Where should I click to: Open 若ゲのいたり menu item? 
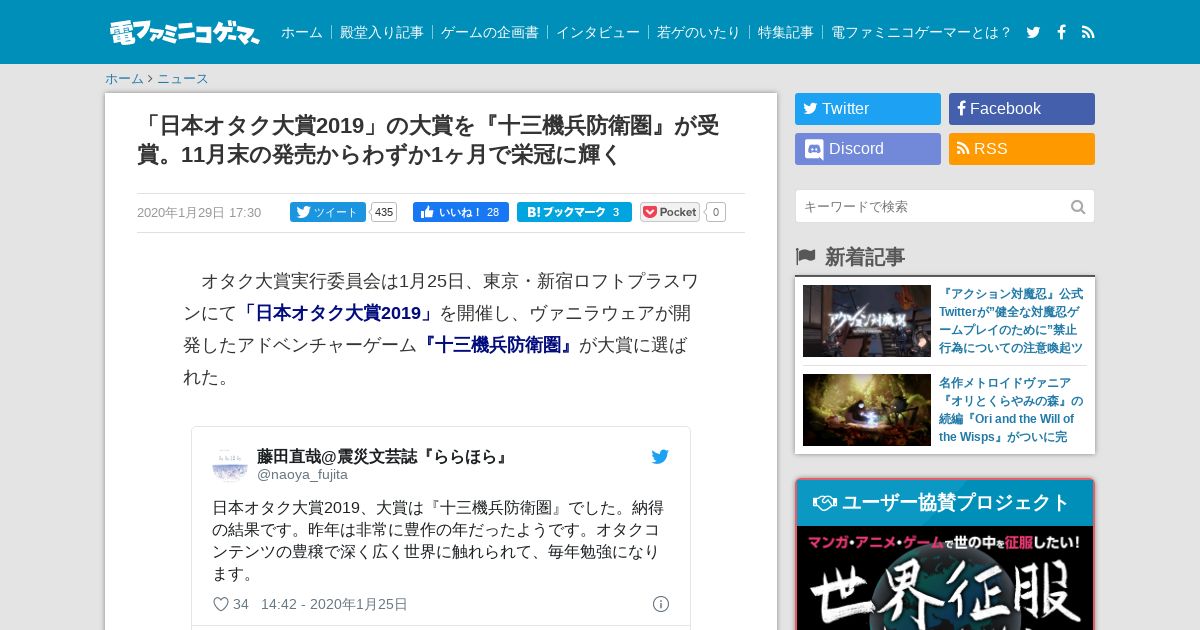click(x=699, y=32)
